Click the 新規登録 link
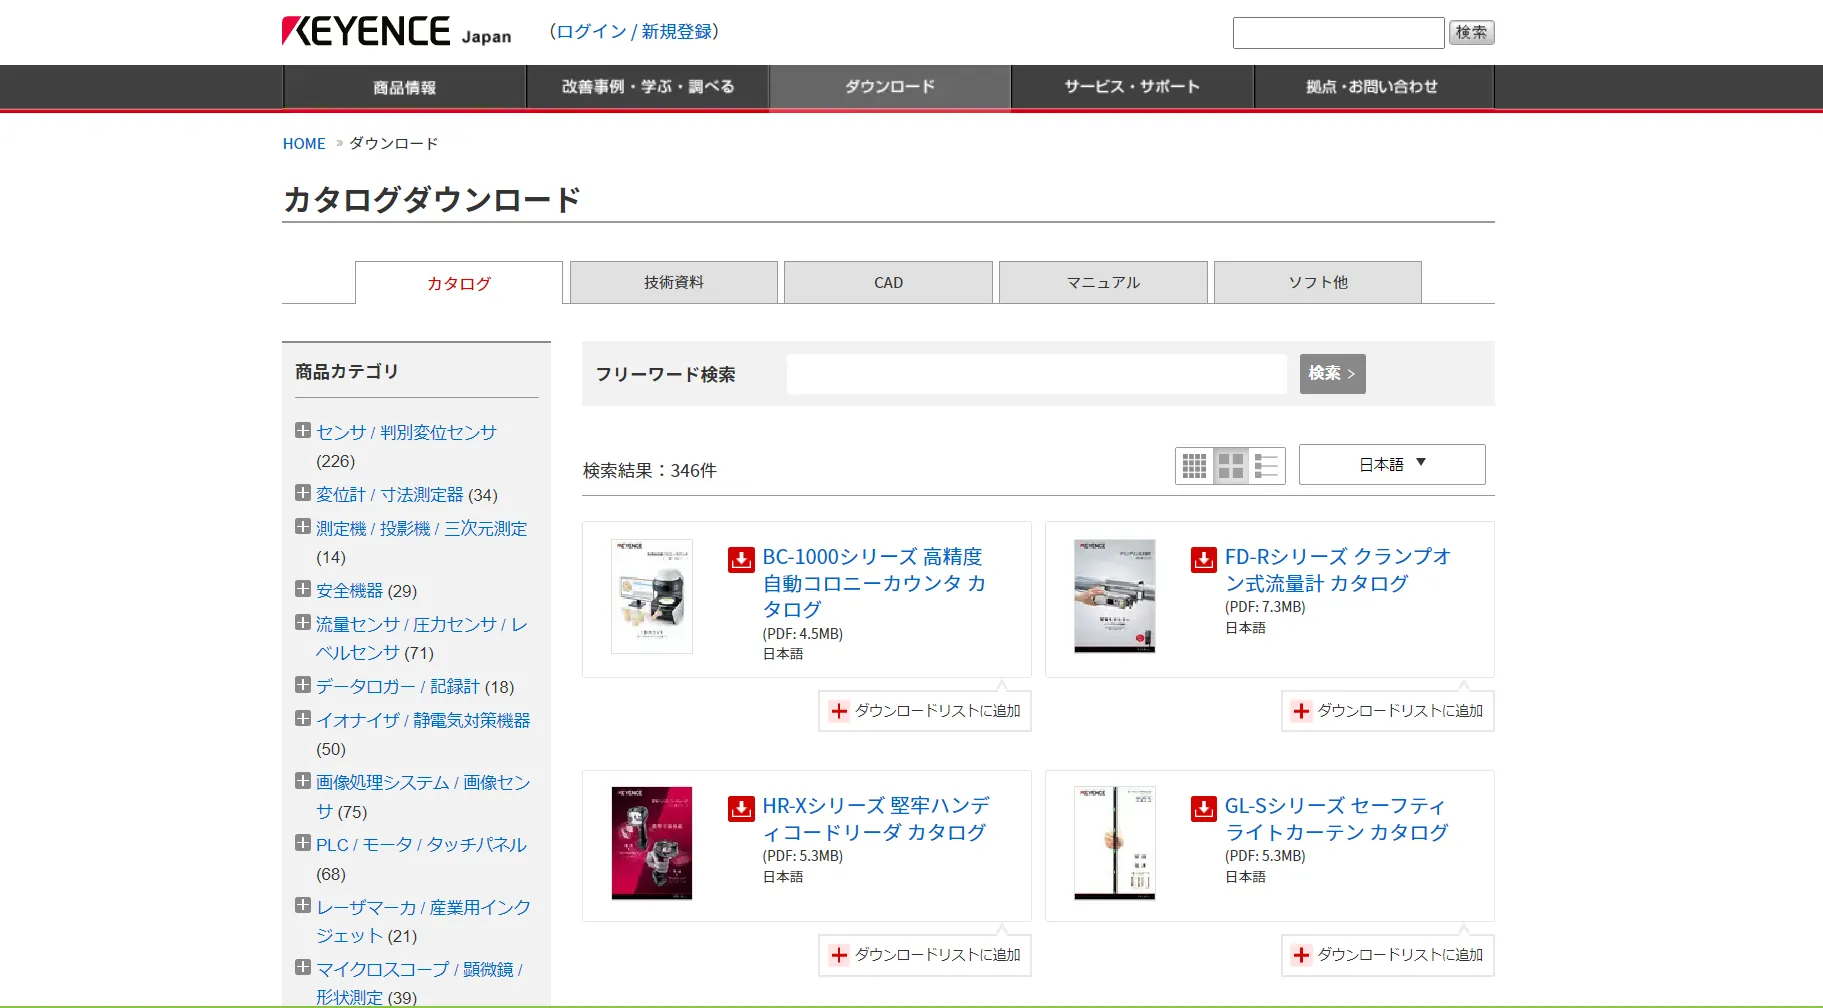Viewport: 1823px width, 1008px height. (677, 32)
